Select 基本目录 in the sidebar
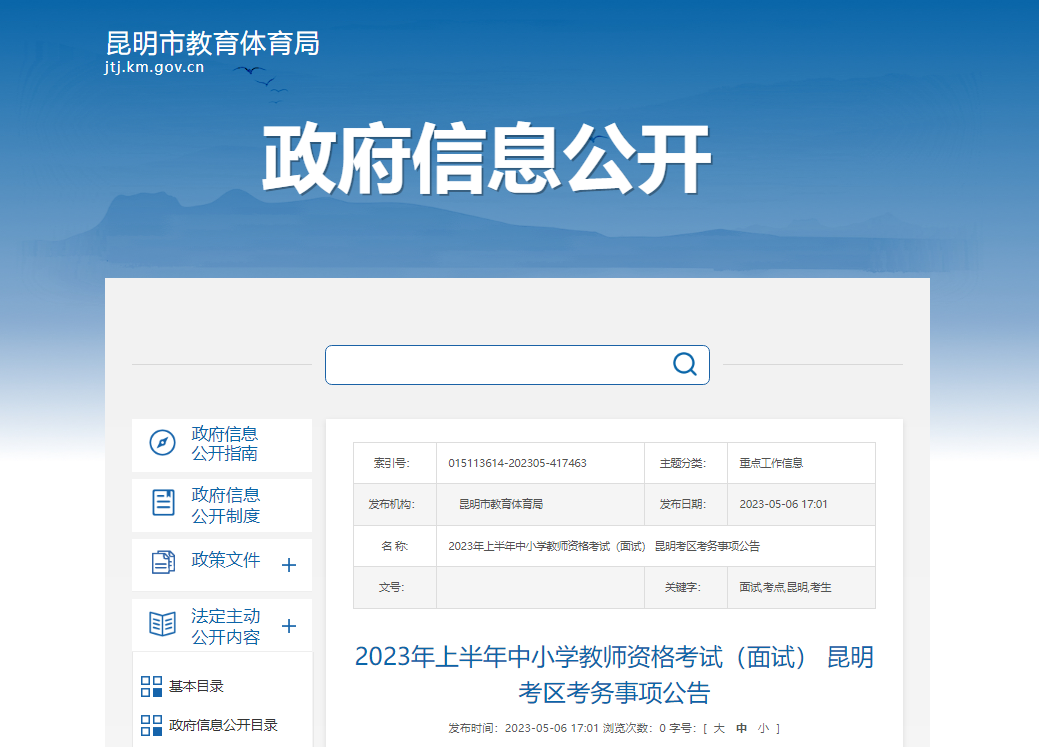 tap(196, 686)
